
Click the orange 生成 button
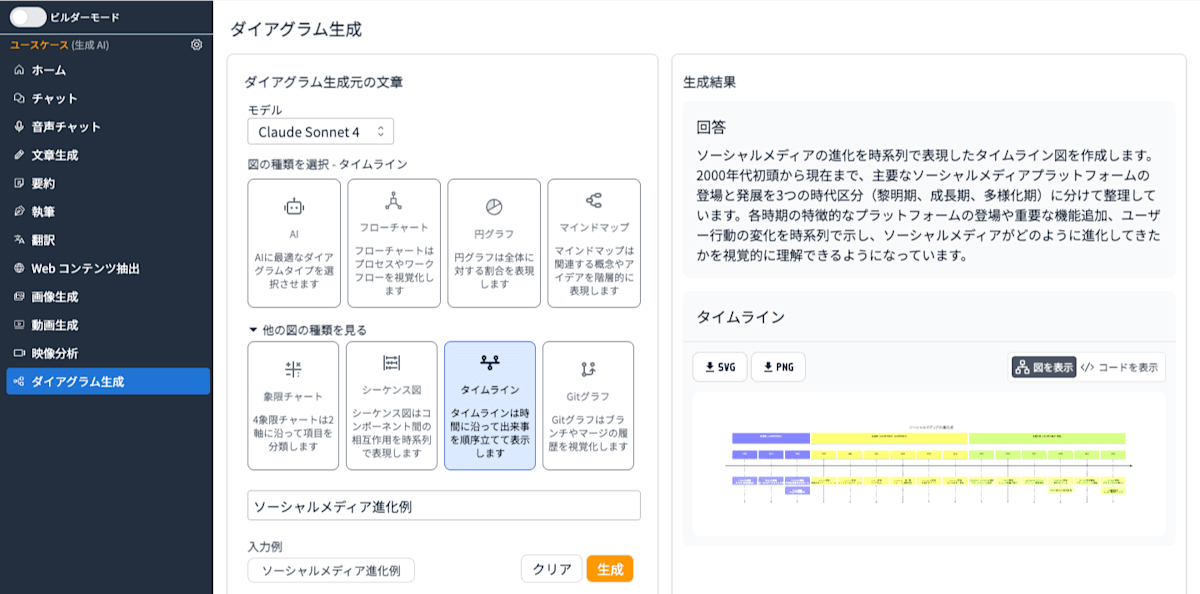coord(610,569)
